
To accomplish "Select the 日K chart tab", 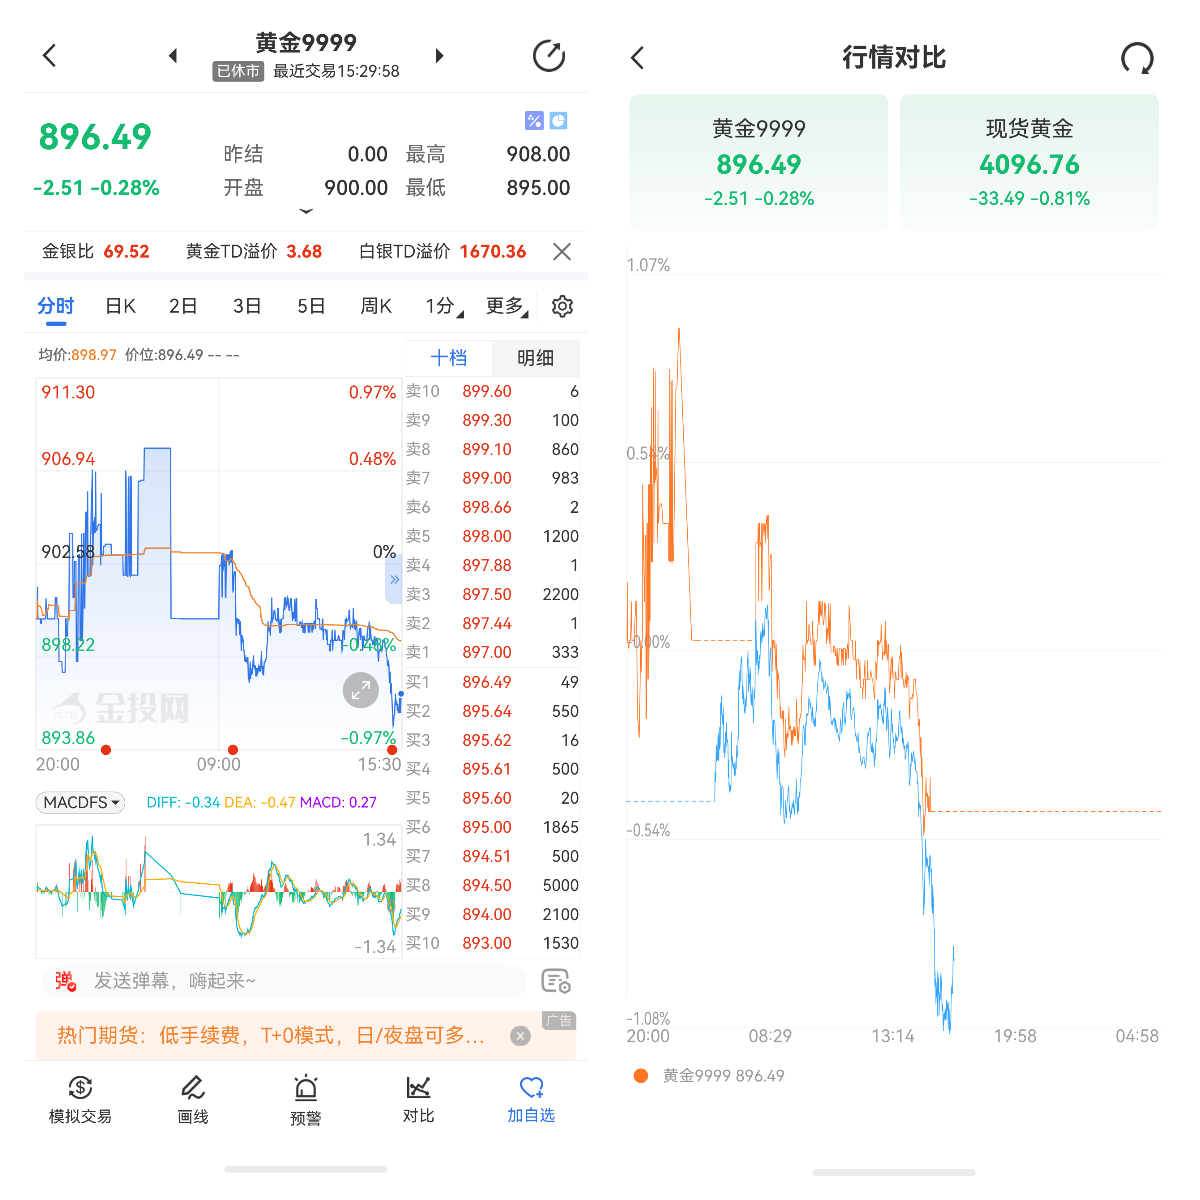I will coord(121,306).
